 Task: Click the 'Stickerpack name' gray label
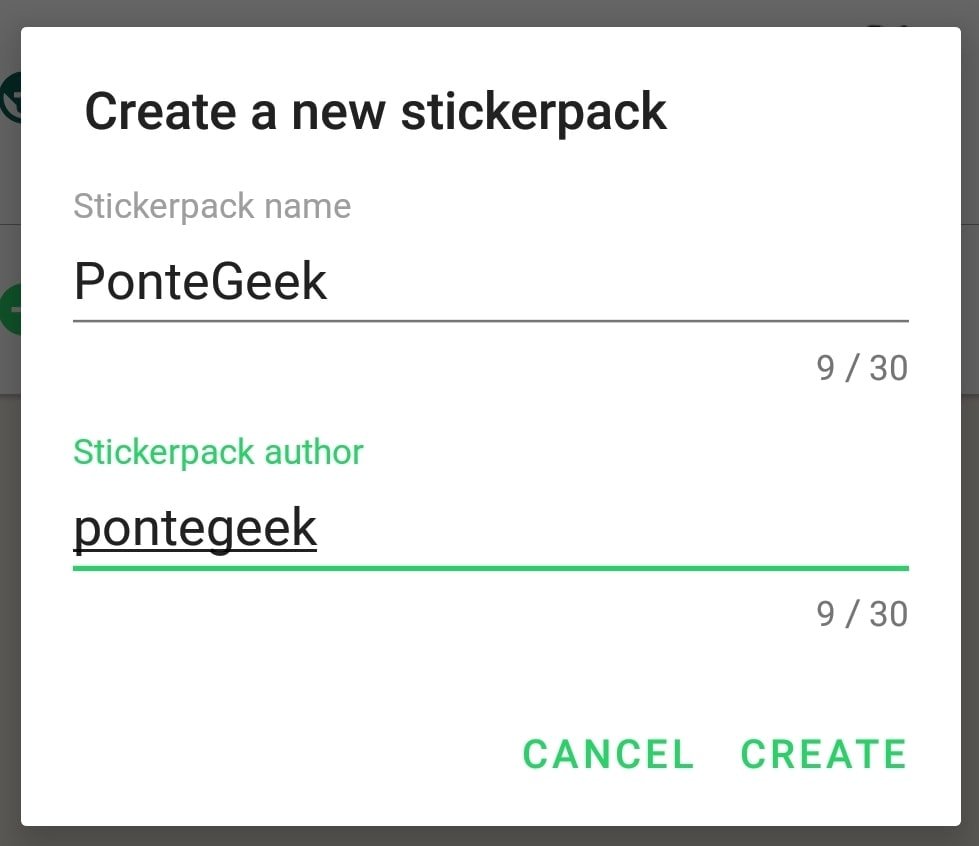212,206
